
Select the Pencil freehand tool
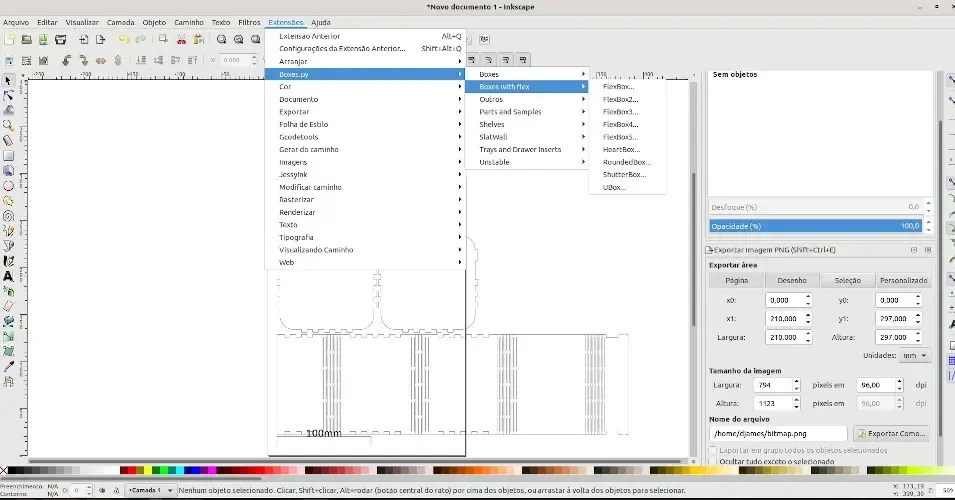(8, 231)
